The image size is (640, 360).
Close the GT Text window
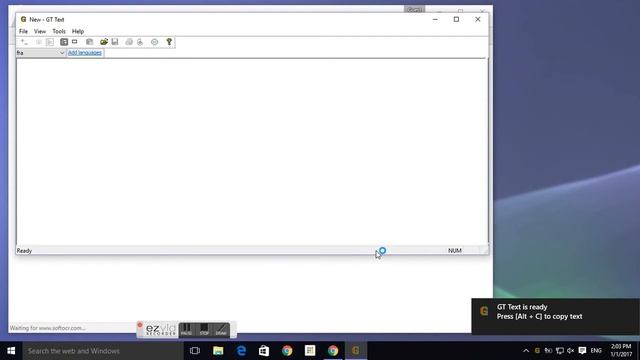coord(478,19)
